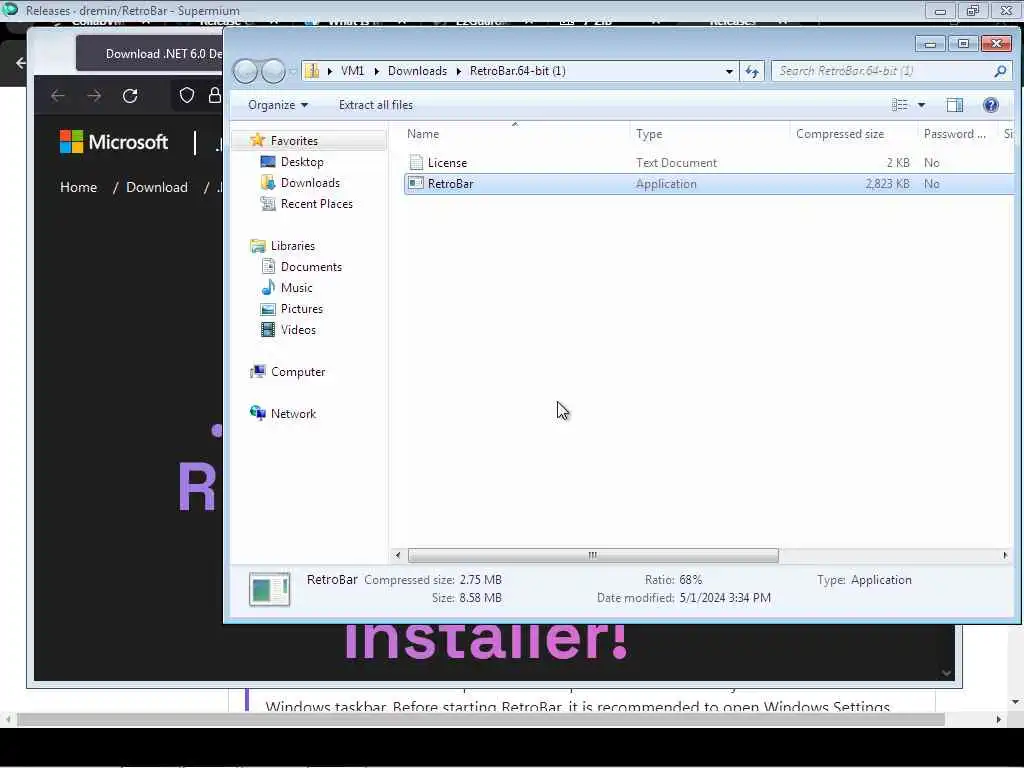The image size is (1024, 768).
Task: Select the '2,823 KB' compressed size cell
Action: click(888, 184)
